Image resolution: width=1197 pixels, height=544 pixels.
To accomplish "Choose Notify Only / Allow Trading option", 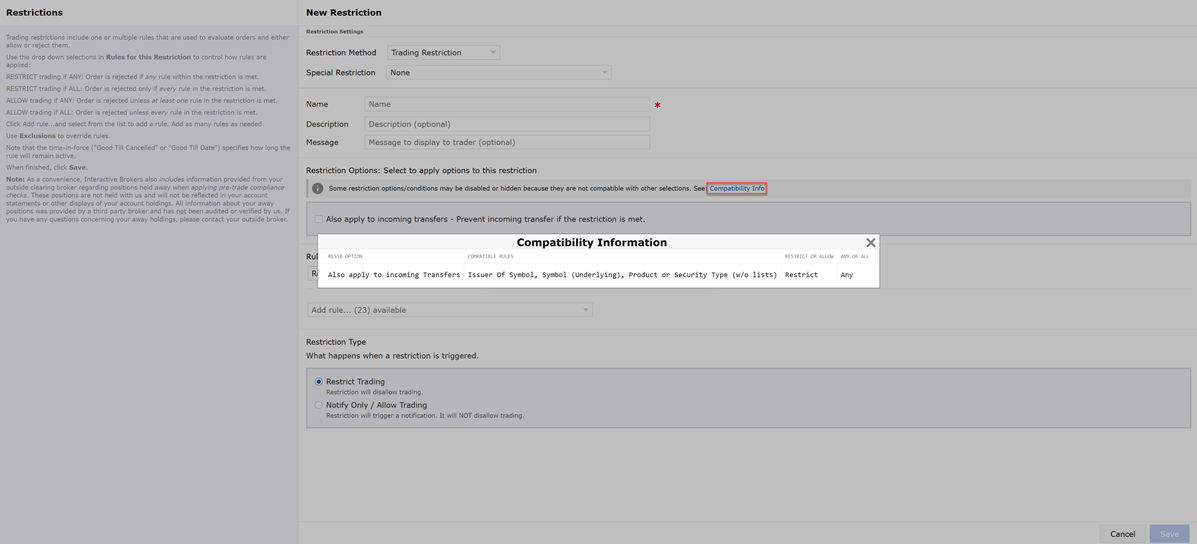I will click(319, 405).
